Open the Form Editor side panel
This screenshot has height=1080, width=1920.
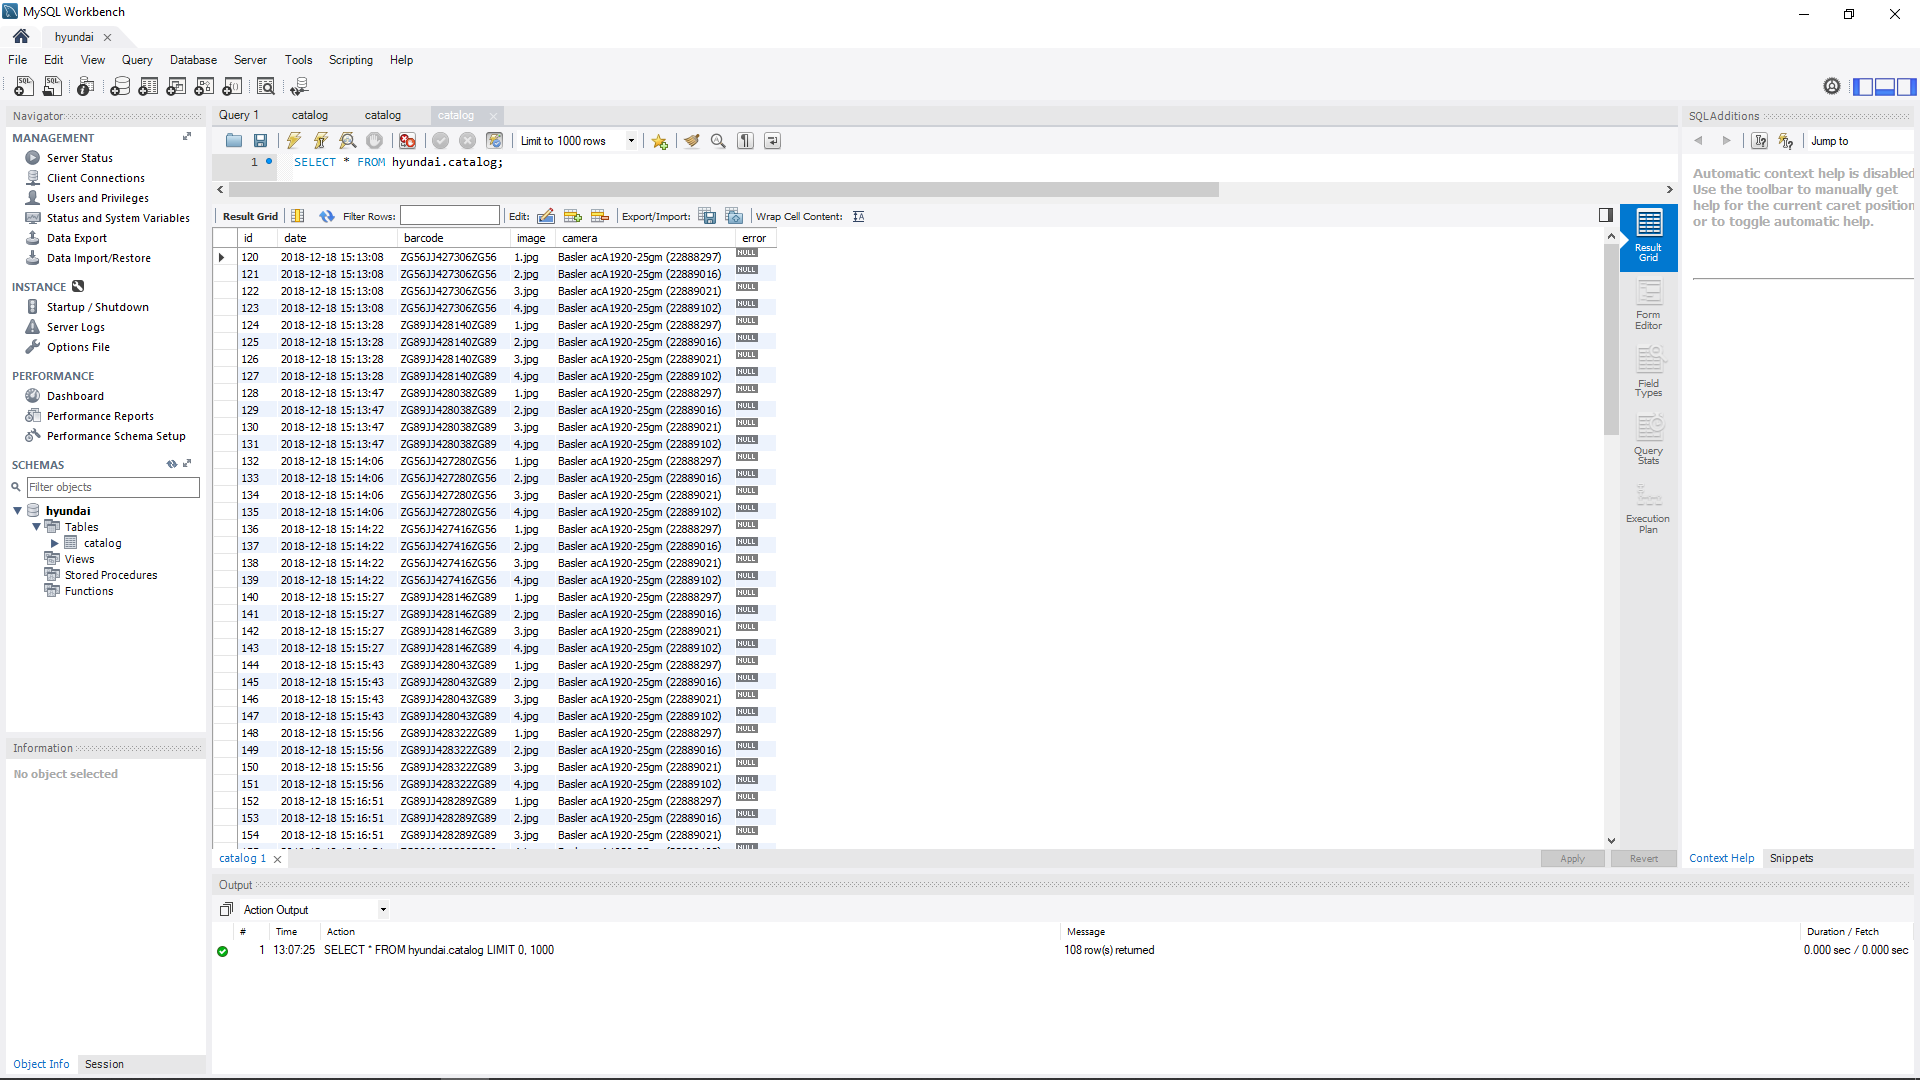(1648, 305)
